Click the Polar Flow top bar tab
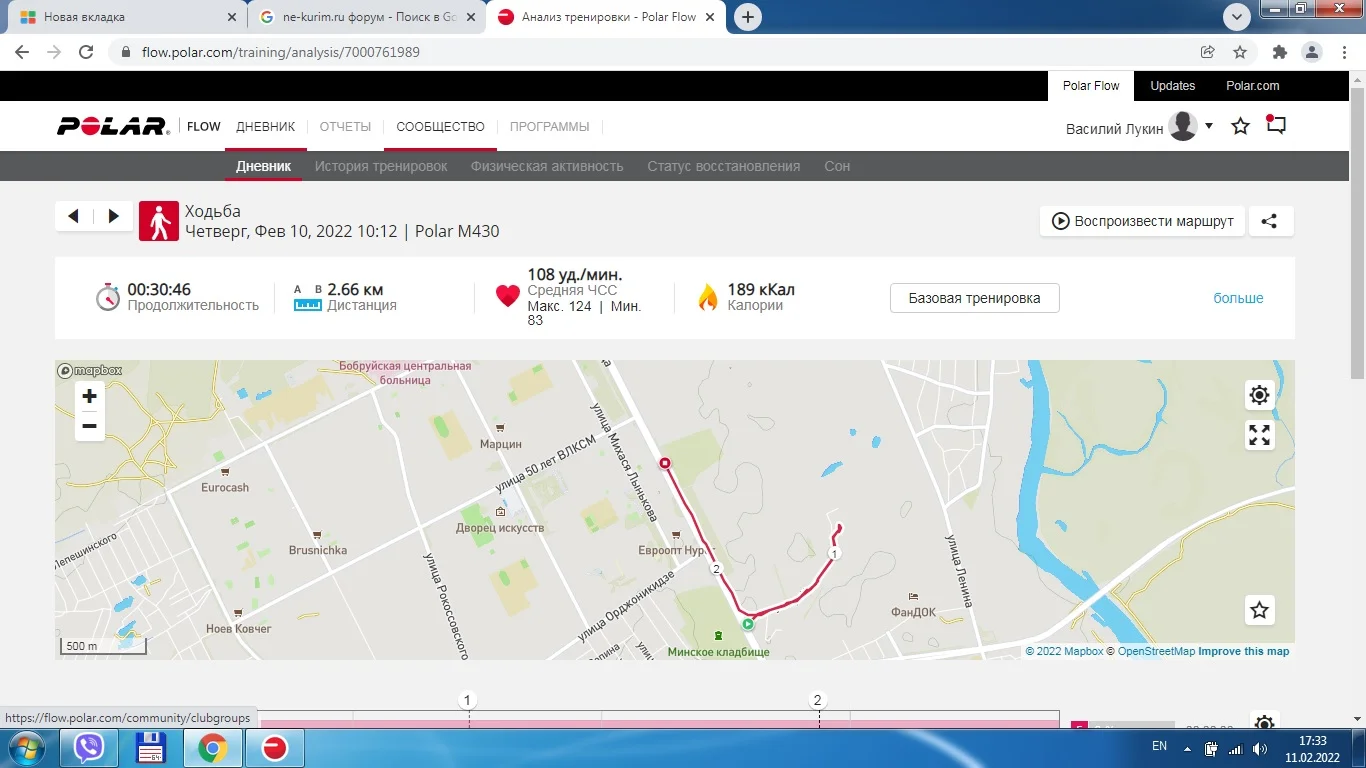 [x=1091, y=86]
